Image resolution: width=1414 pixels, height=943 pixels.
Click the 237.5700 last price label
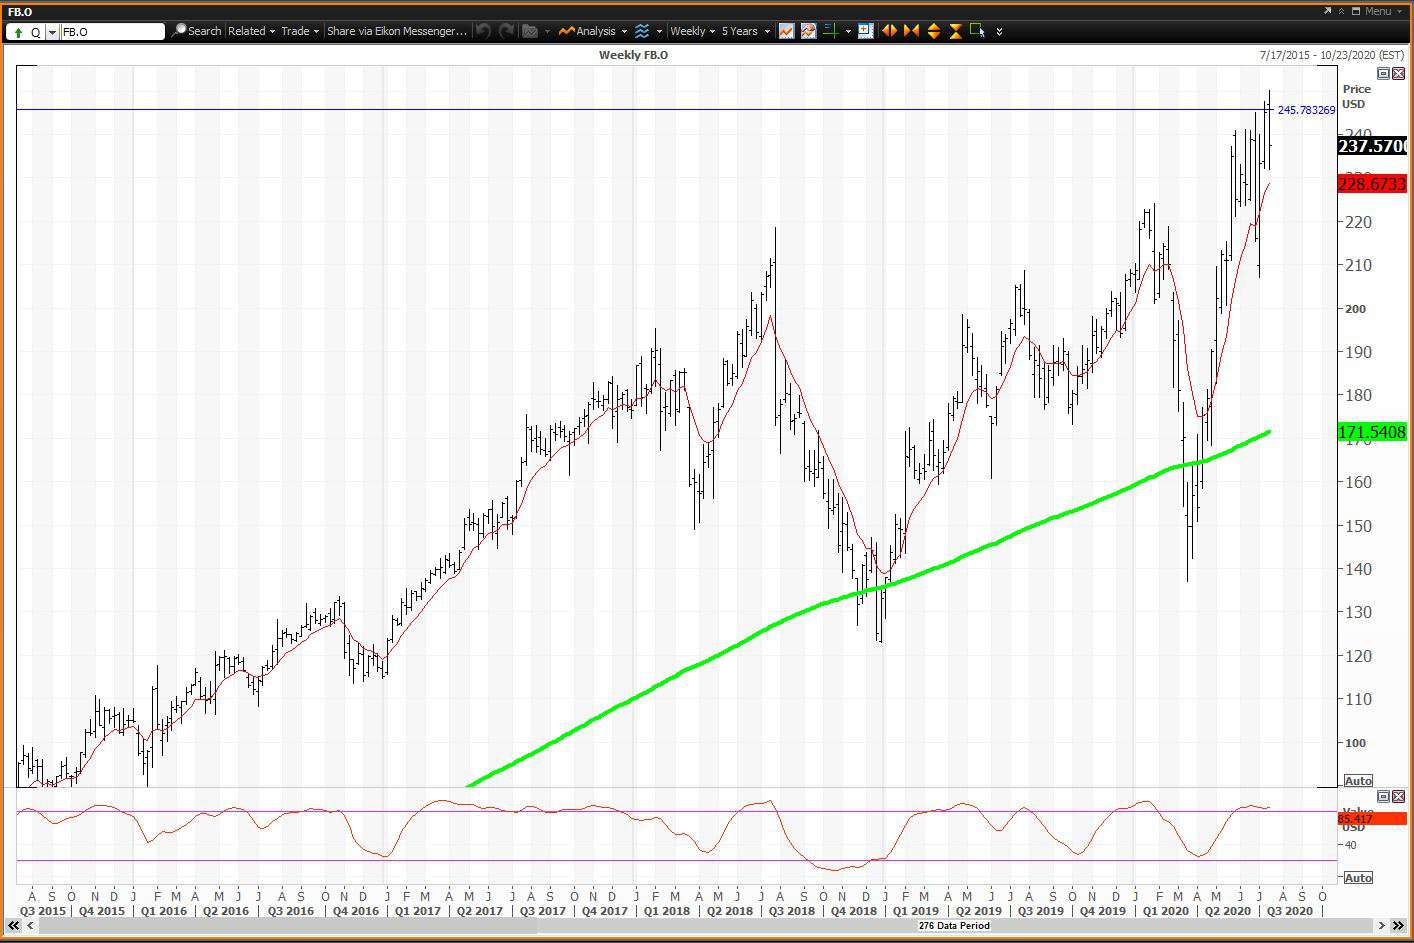(1372, 146)
